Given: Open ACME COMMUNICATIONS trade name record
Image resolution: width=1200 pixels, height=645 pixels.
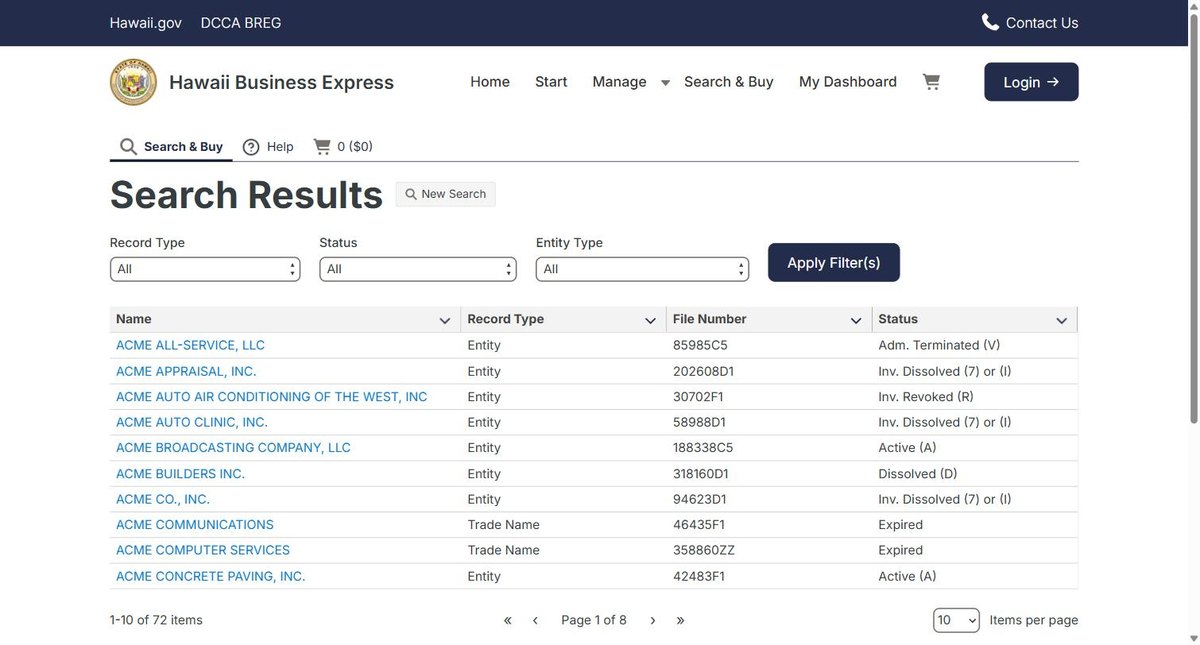Looking at the screenshot, I should [x=195, y=525].
